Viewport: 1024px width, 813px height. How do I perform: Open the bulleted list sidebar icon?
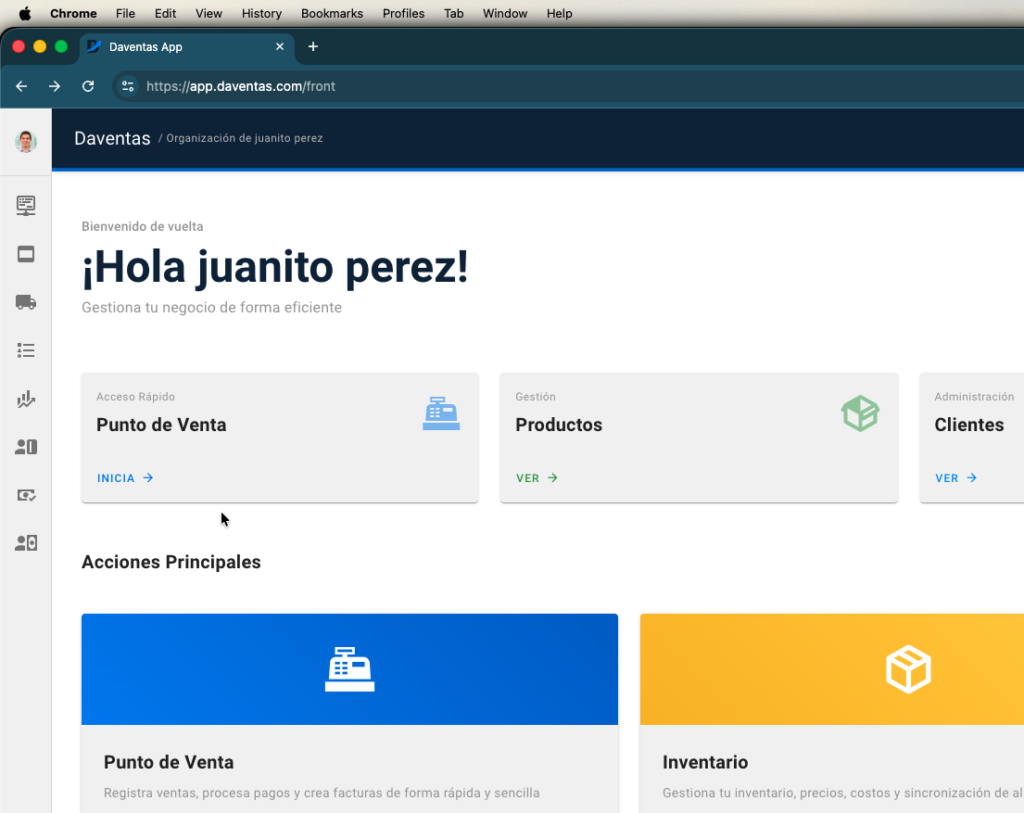click(x=26, y=351)
